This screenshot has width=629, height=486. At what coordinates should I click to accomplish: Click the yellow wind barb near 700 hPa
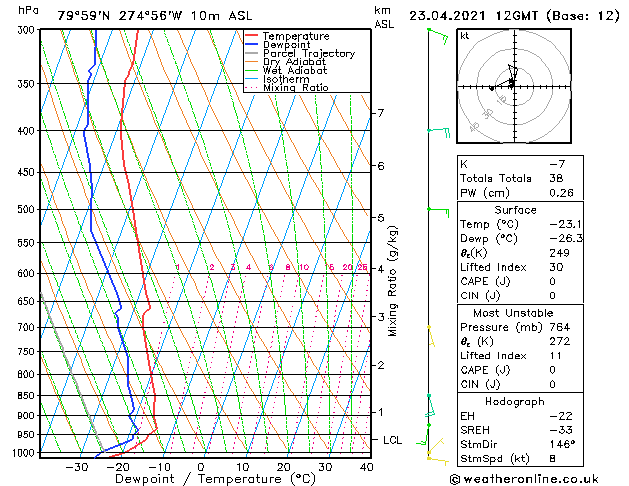coord(431,335)
